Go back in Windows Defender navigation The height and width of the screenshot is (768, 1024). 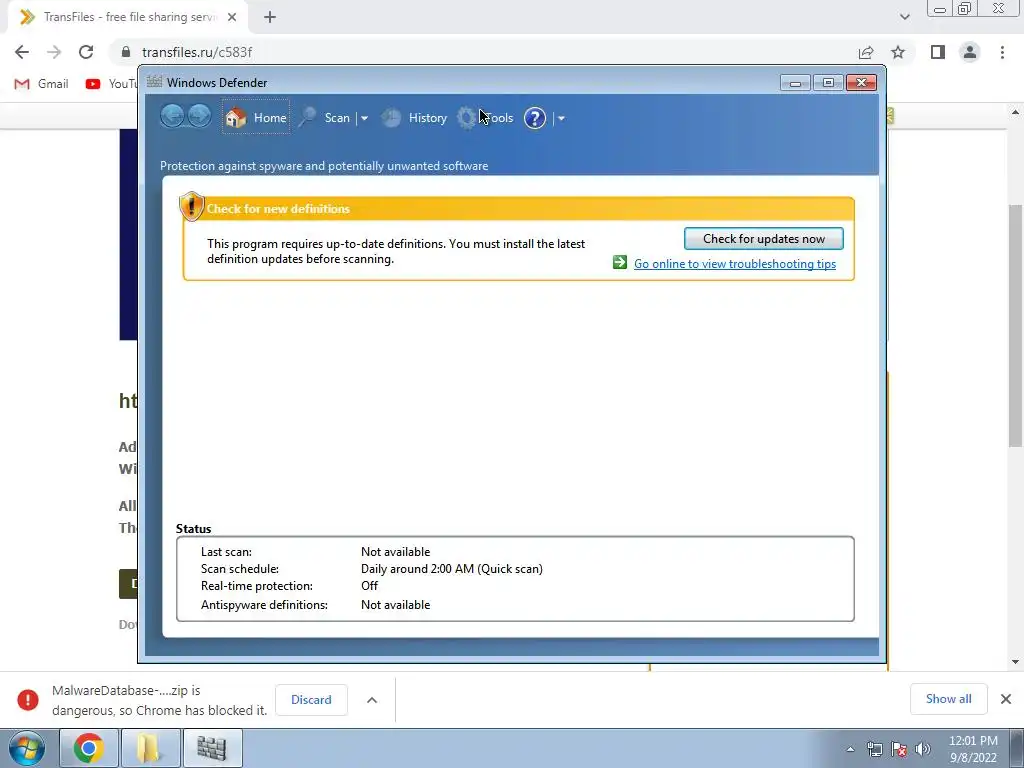point(172,117)
